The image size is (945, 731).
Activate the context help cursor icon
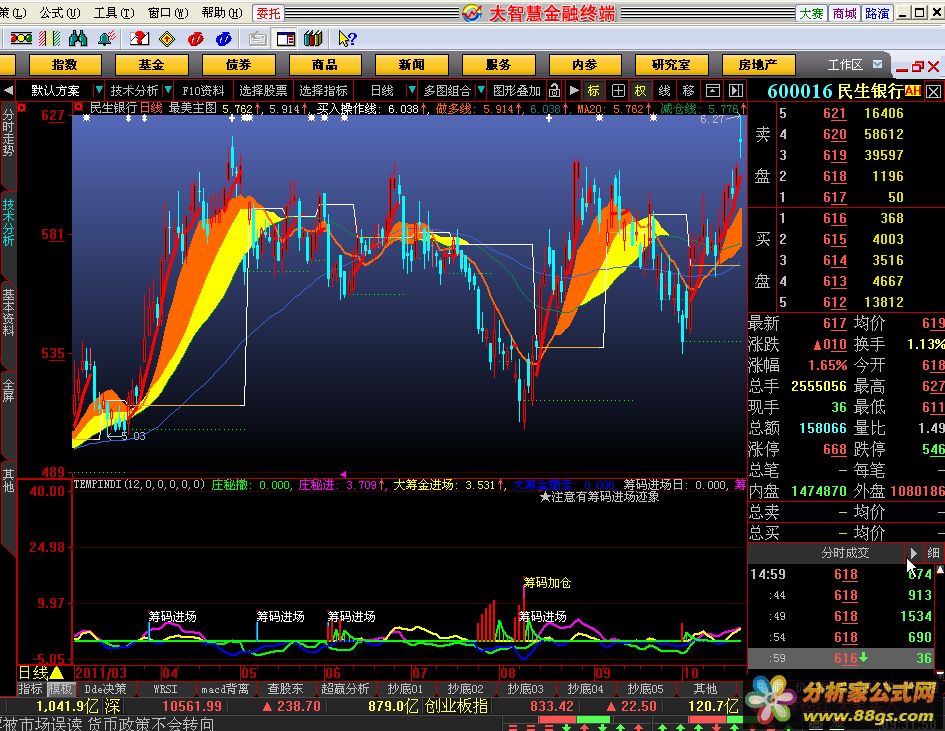[347, 39]
